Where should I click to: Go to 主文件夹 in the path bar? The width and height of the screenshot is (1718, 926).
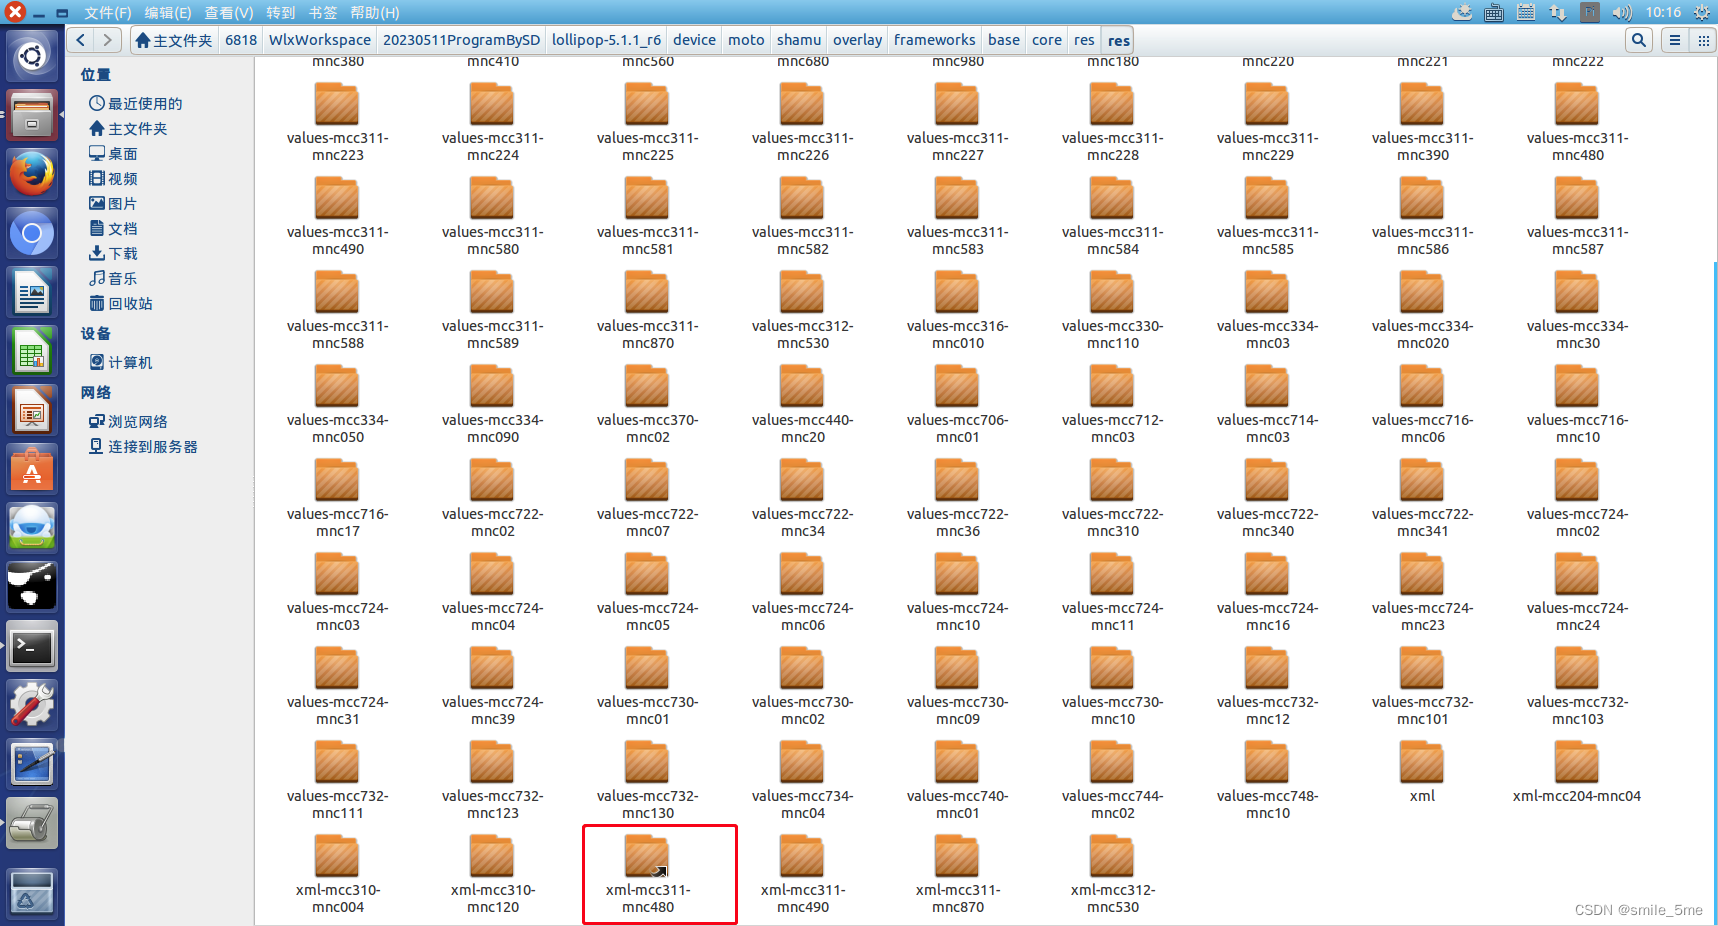pos(174,40)
